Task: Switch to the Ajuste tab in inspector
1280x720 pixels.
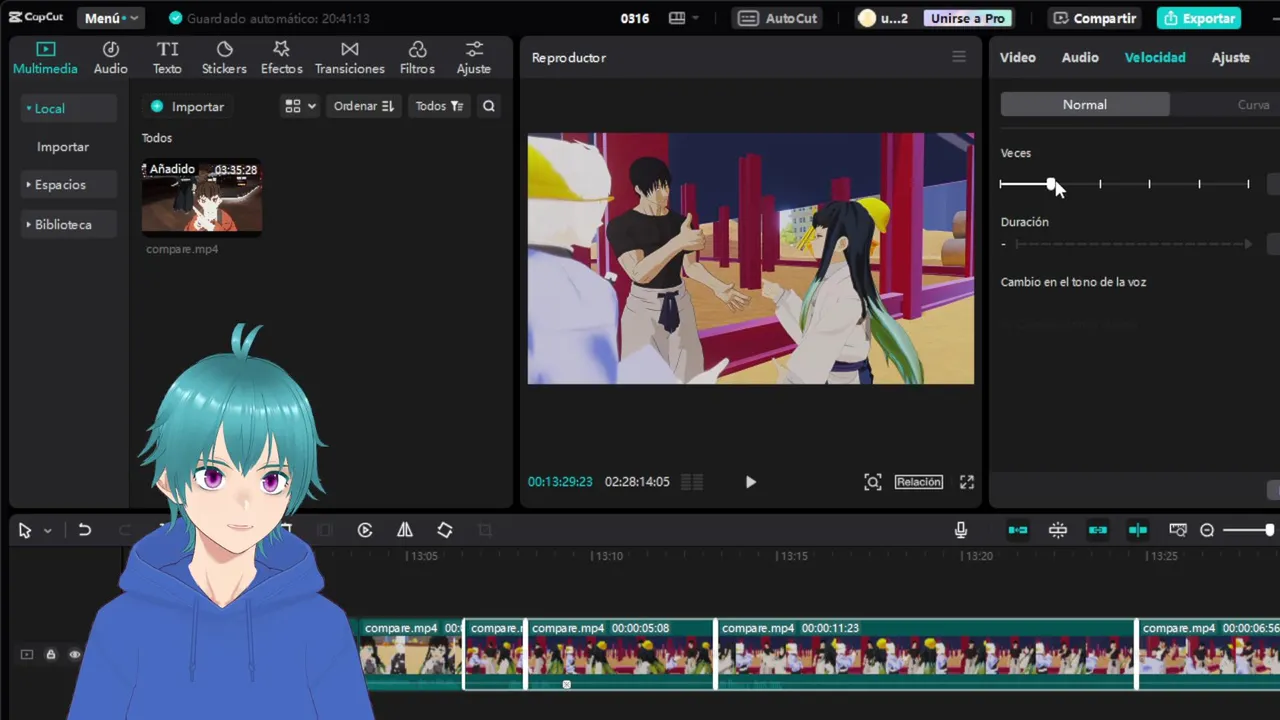Action: click(1231, 58)
